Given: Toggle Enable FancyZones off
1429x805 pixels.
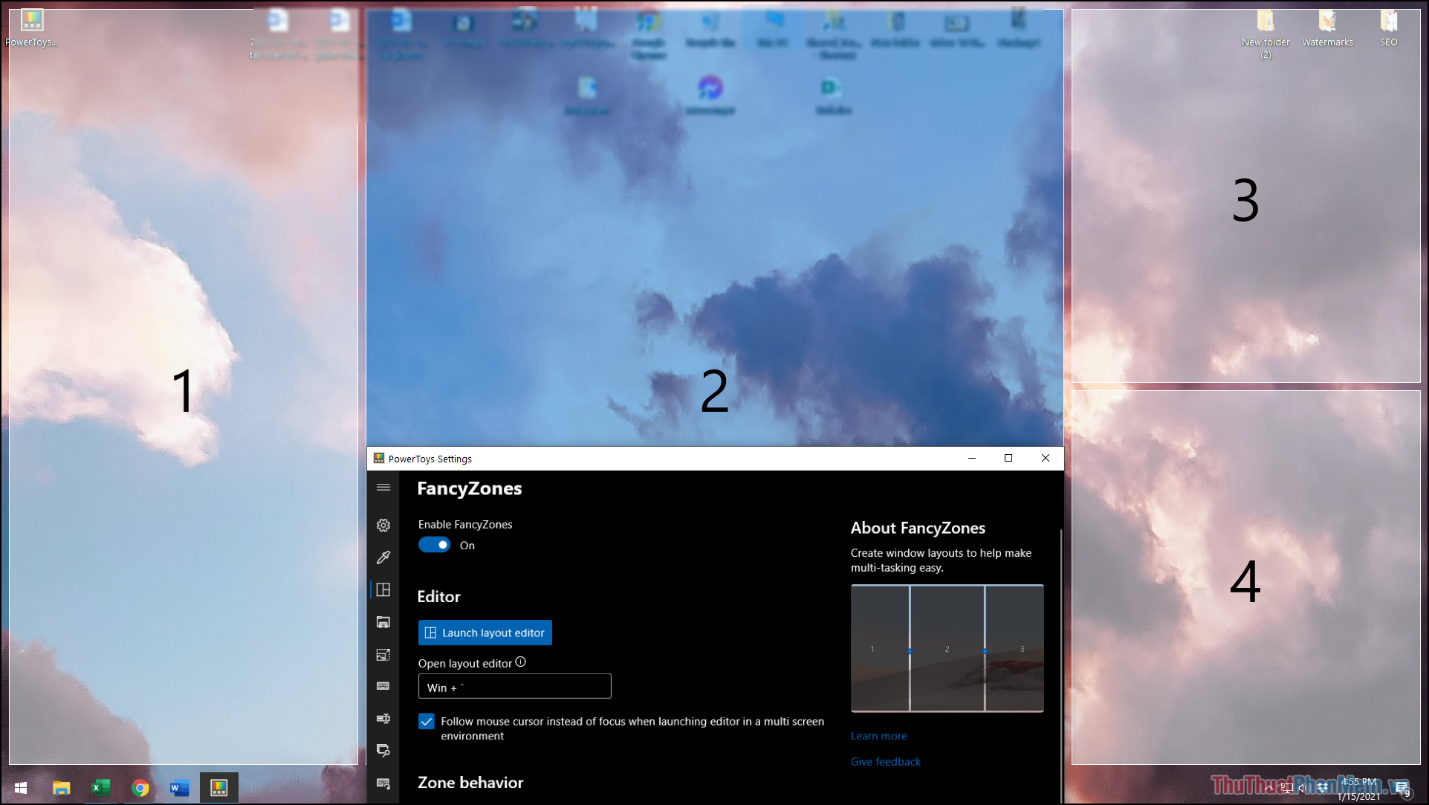Looking at the screenshot, I should pyautogui.click(x=433, y=545).
